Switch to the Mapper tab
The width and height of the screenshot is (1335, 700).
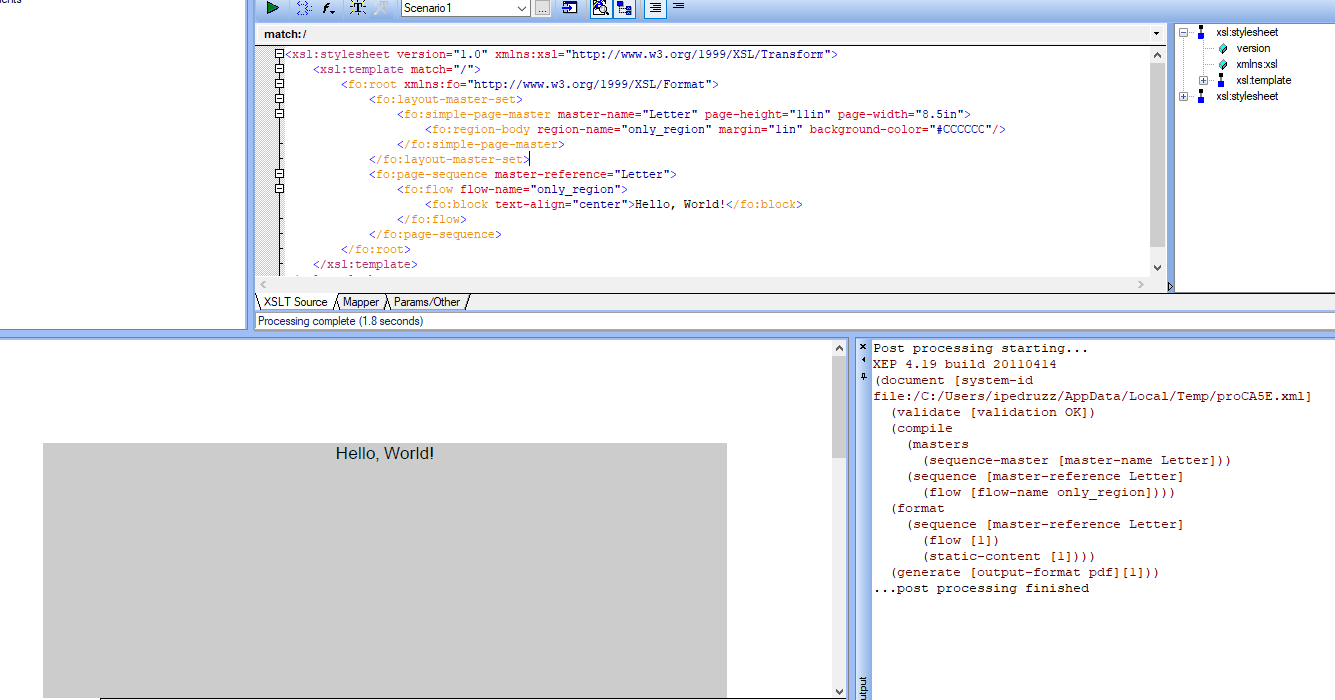(x=361, y=302)
